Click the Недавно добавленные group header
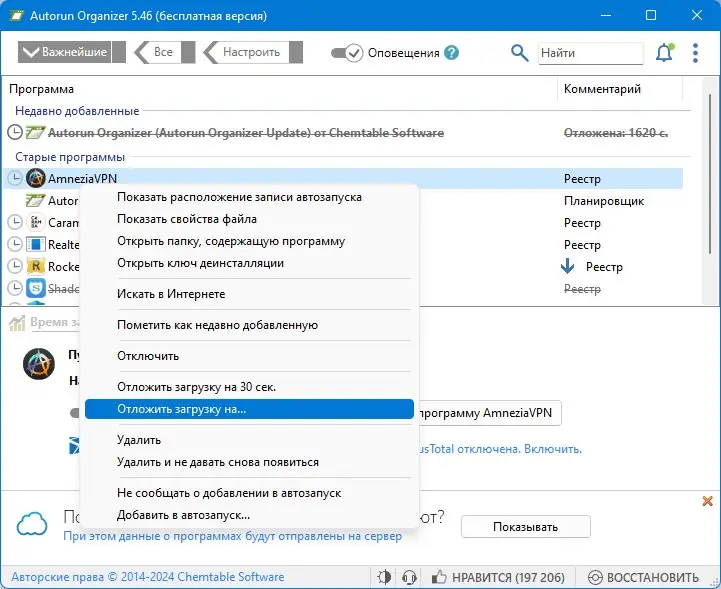This screenshot has width=721, height=589. [x=77, y=111]
